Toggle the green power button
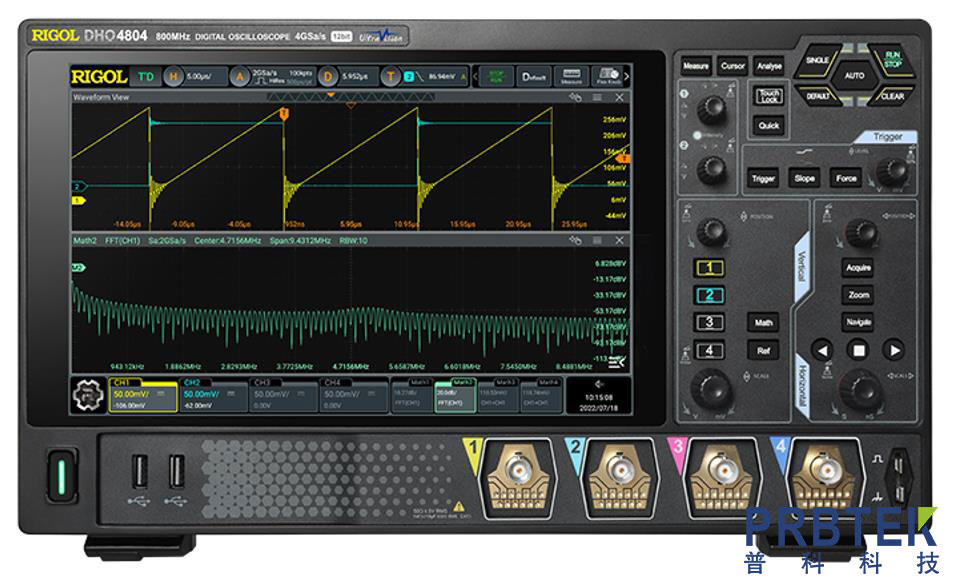This screenshot has height=582, width=955. (62, 476)
